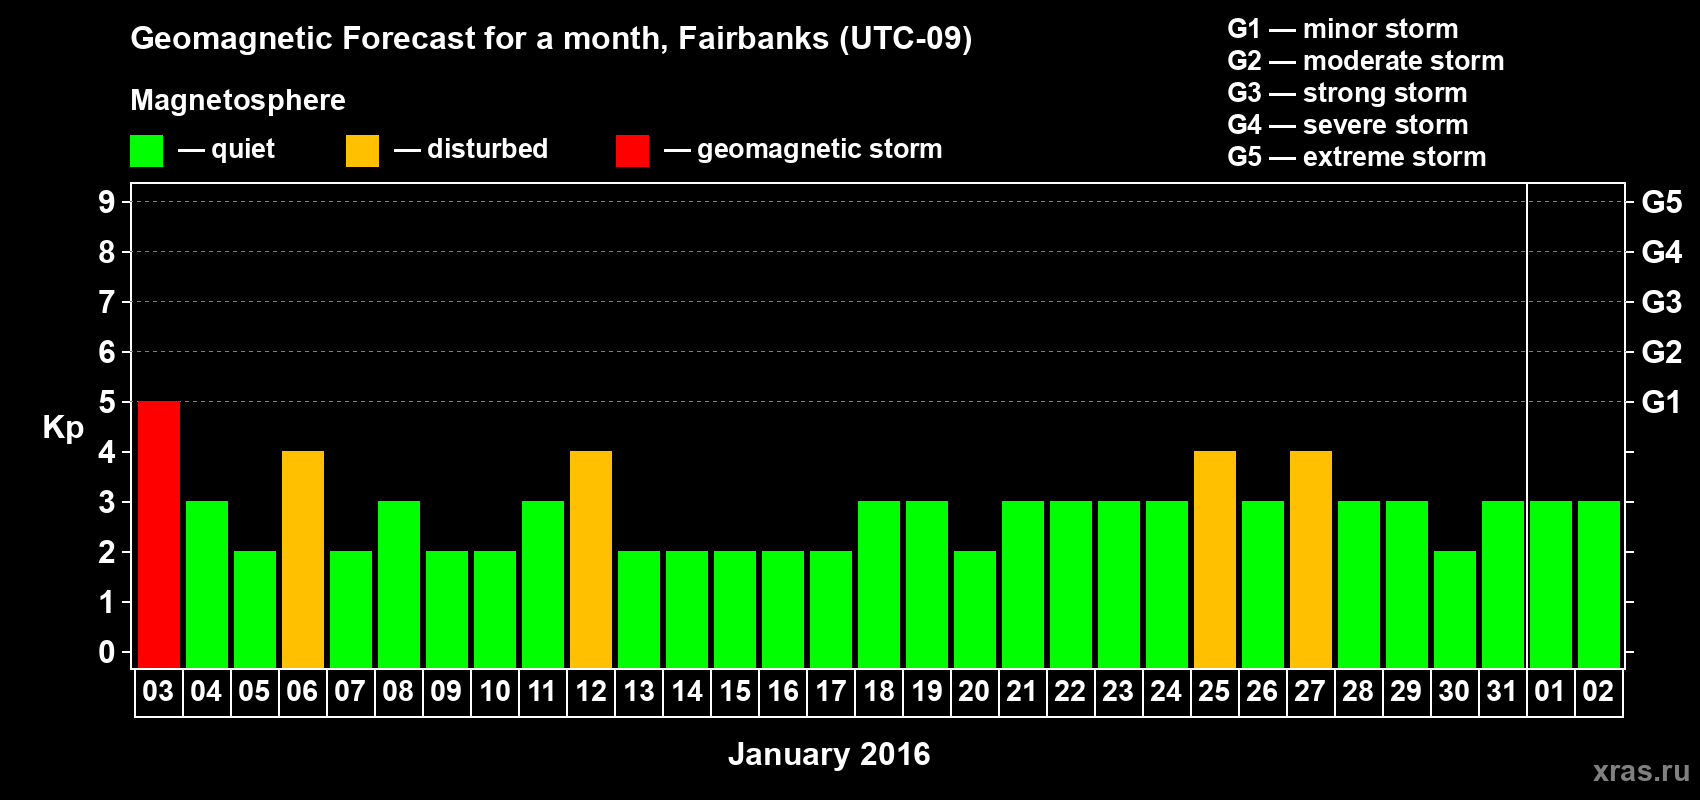
Task: Click the date label 22 on the axis
Action: [x=1070, y=691]
